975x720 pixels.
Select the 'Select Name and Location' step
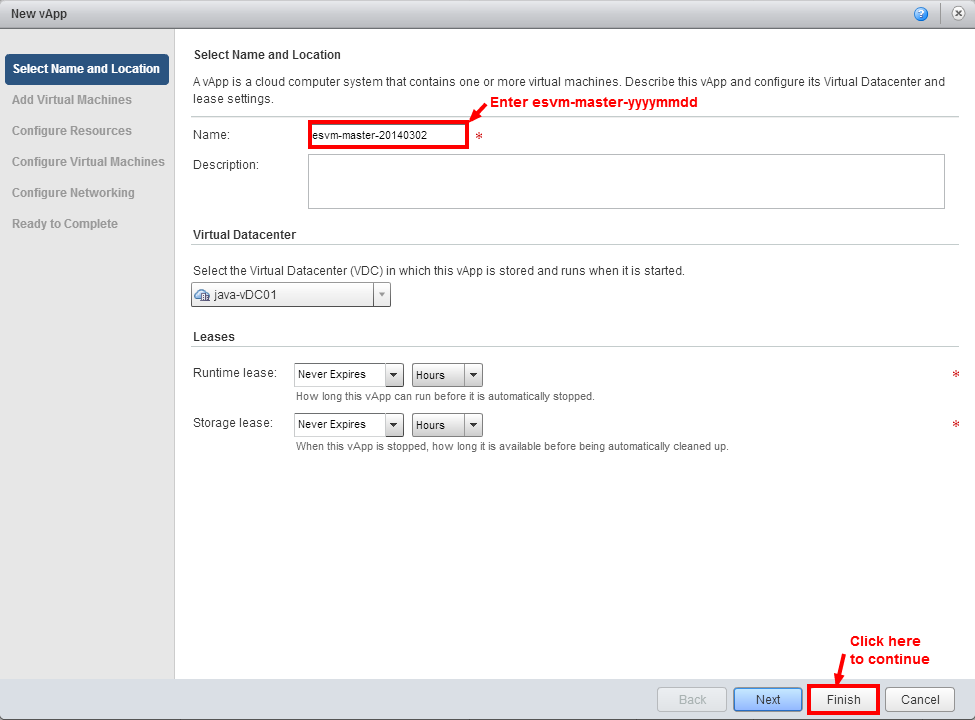tap(86, 69)
